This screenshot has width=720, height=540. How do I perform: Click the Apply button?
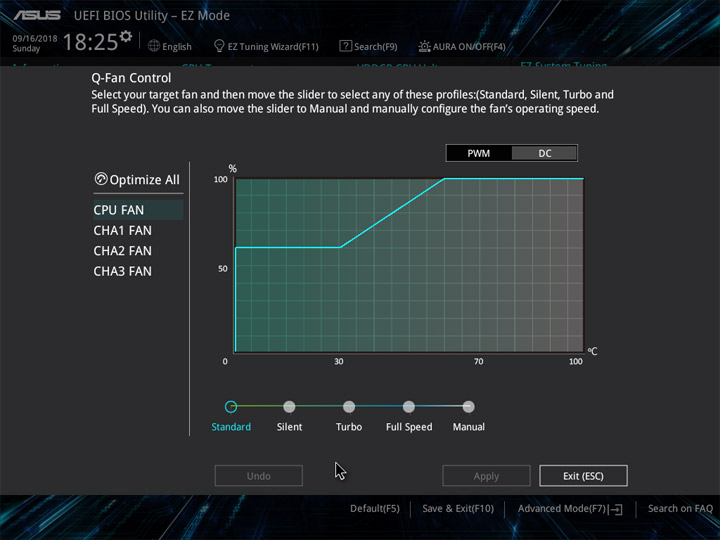pos(486,476)
